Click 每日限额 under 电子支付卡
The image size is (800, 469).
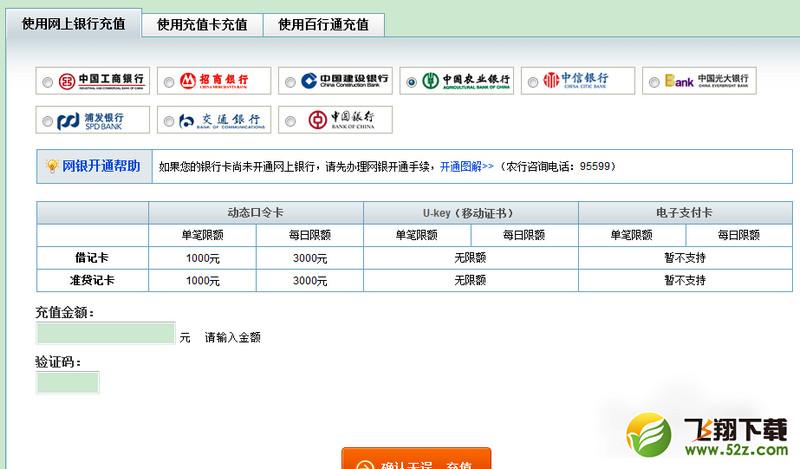[739, 235]
